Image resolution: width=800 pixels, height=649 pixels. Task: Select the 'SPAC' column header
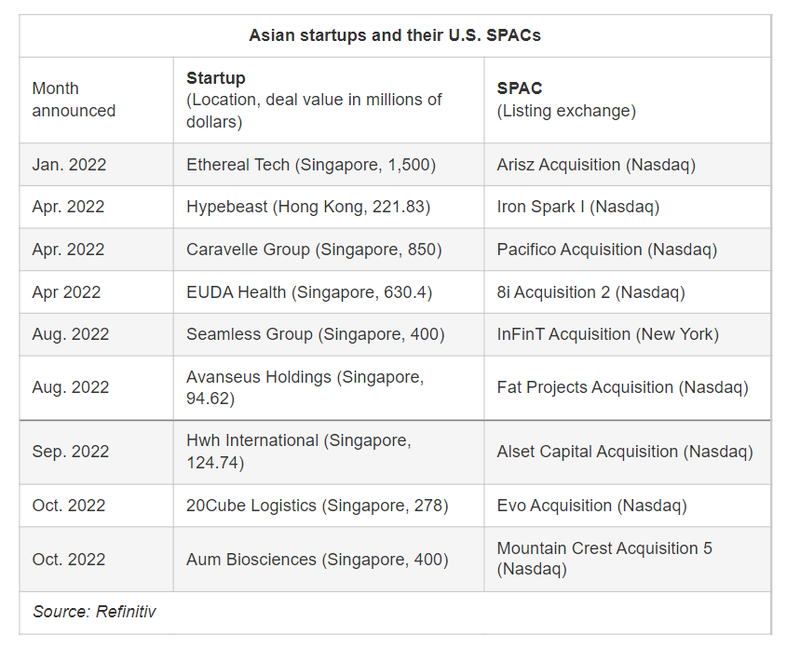tap(519, 88)
